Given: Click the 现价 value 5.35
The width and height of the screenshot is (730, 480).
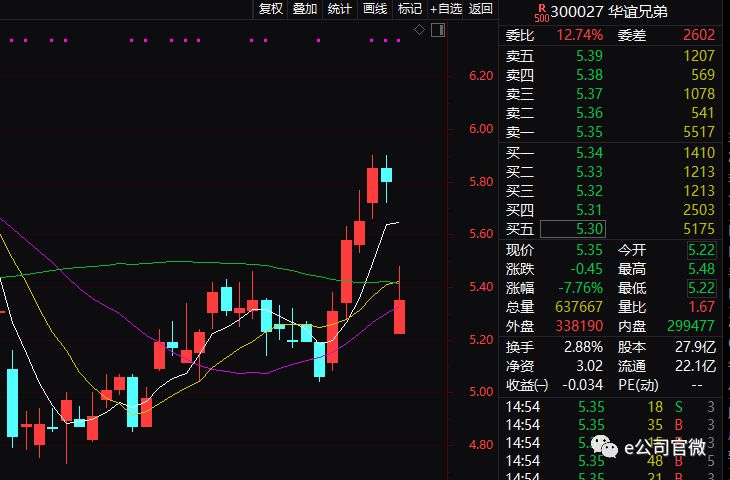Looking at the screenshot, I should click(589, 250).
